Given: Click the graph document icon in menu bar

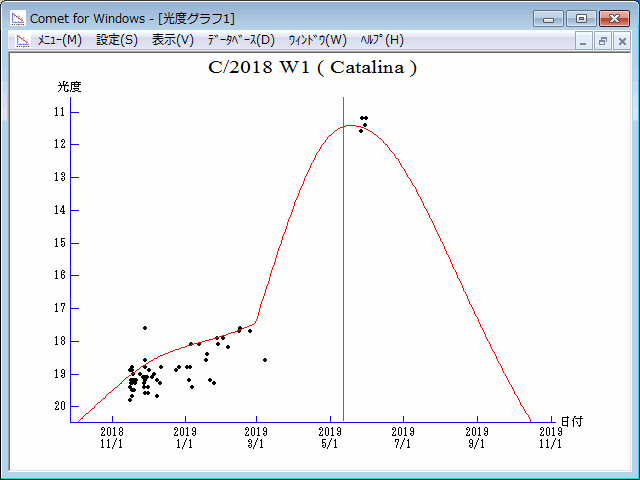Looking at the screenshot, I should tap(20, 40).
